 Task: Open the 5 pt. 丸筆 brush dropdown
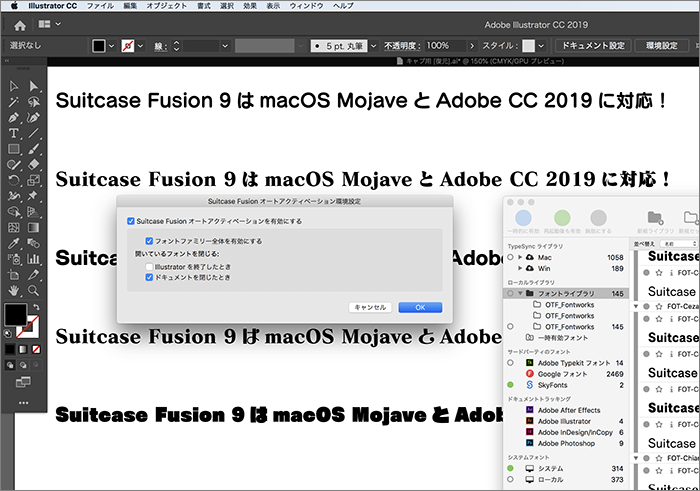pos(374,46)
